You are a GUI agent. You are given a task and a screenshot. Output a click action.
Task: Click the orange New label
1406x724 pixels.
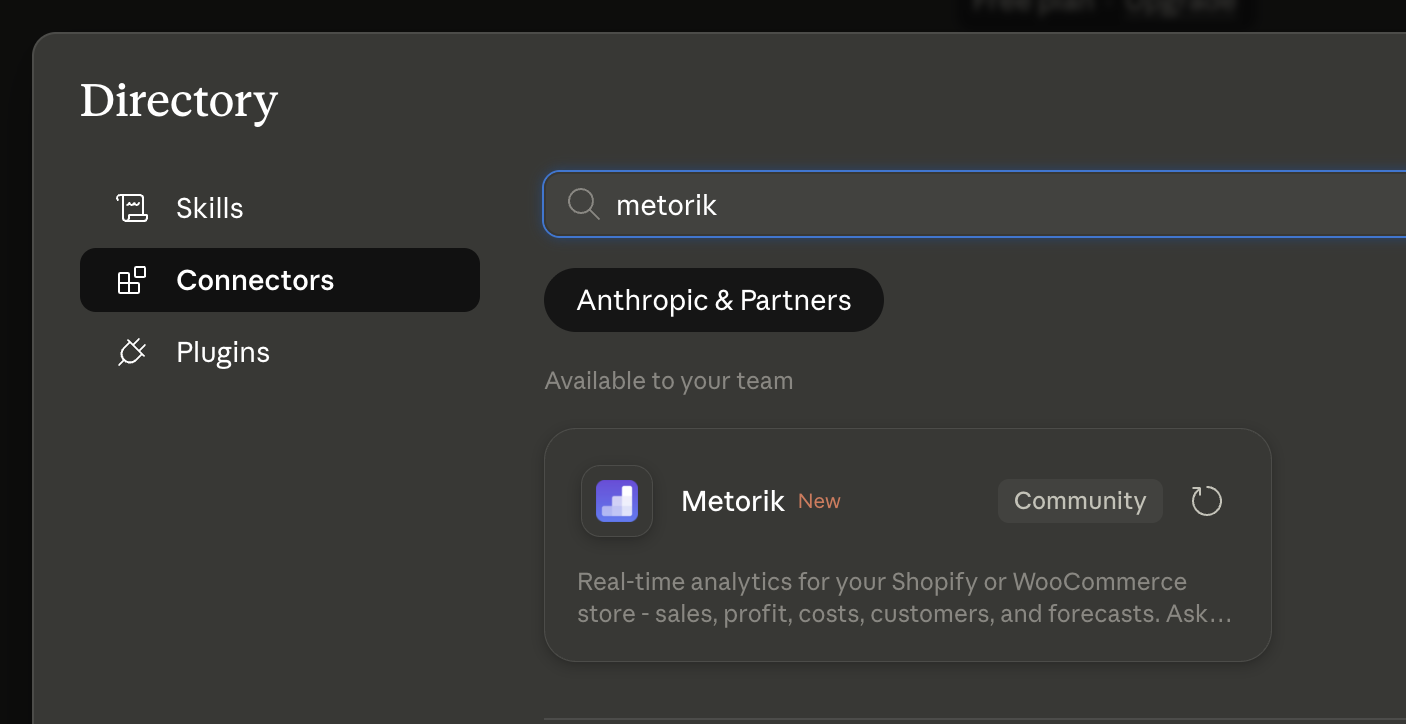click(819, 502)
